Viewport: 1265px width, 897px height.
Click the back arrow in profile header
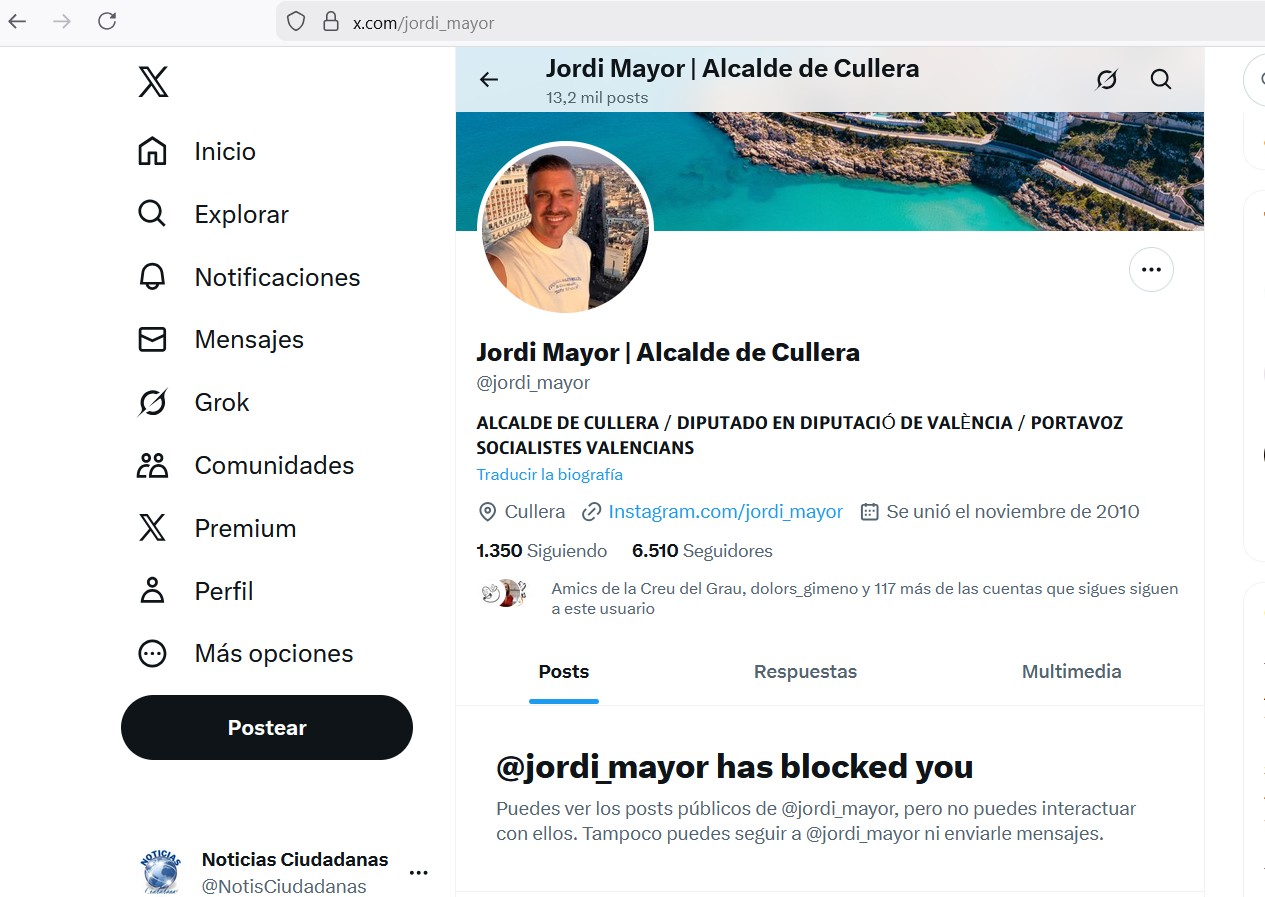tap(489, 80)
